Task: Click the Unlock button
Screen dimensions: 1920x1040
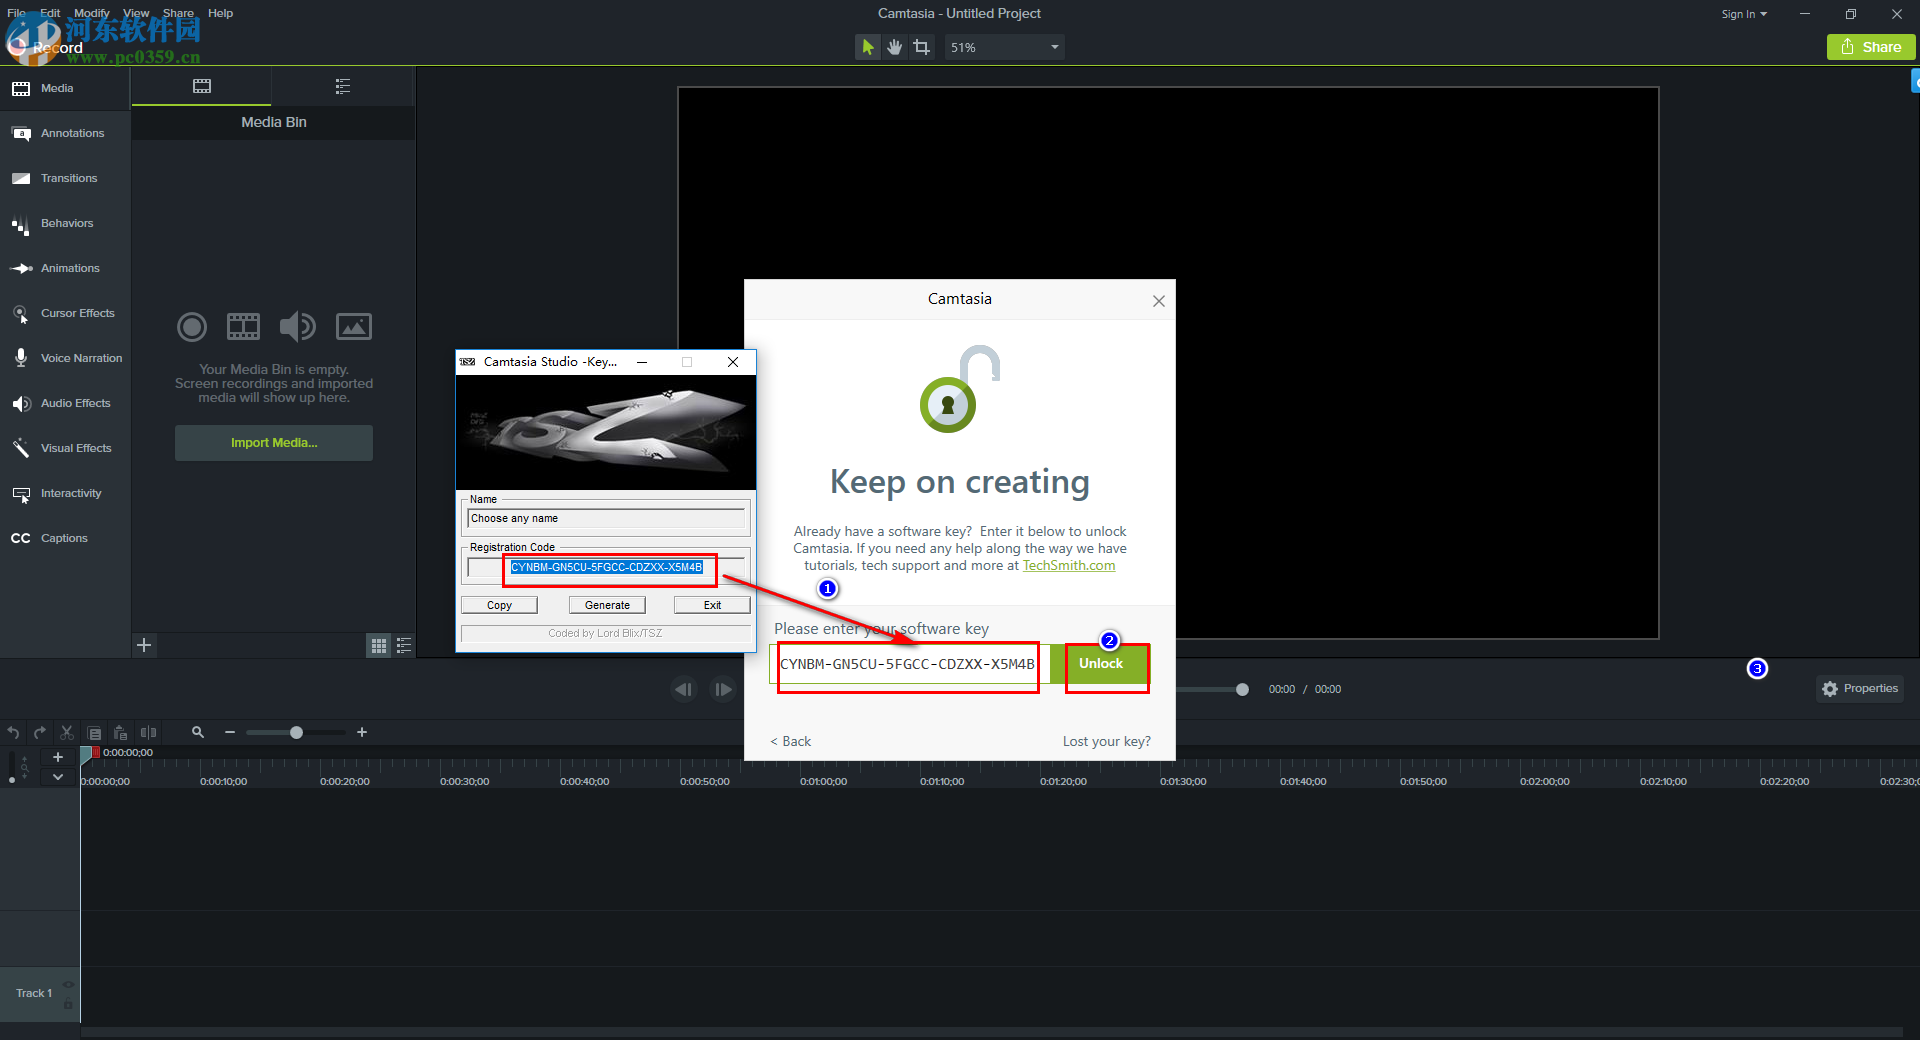Action: [1101, 663]
